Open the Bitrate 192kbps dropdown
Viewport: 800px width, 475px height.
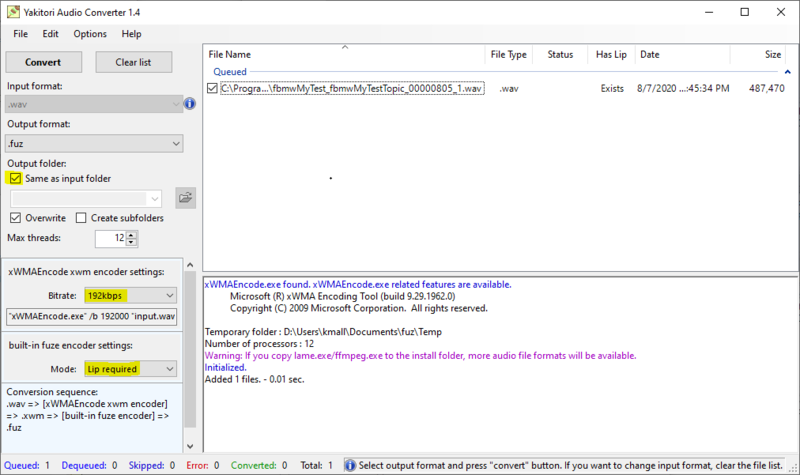point(131,295)
